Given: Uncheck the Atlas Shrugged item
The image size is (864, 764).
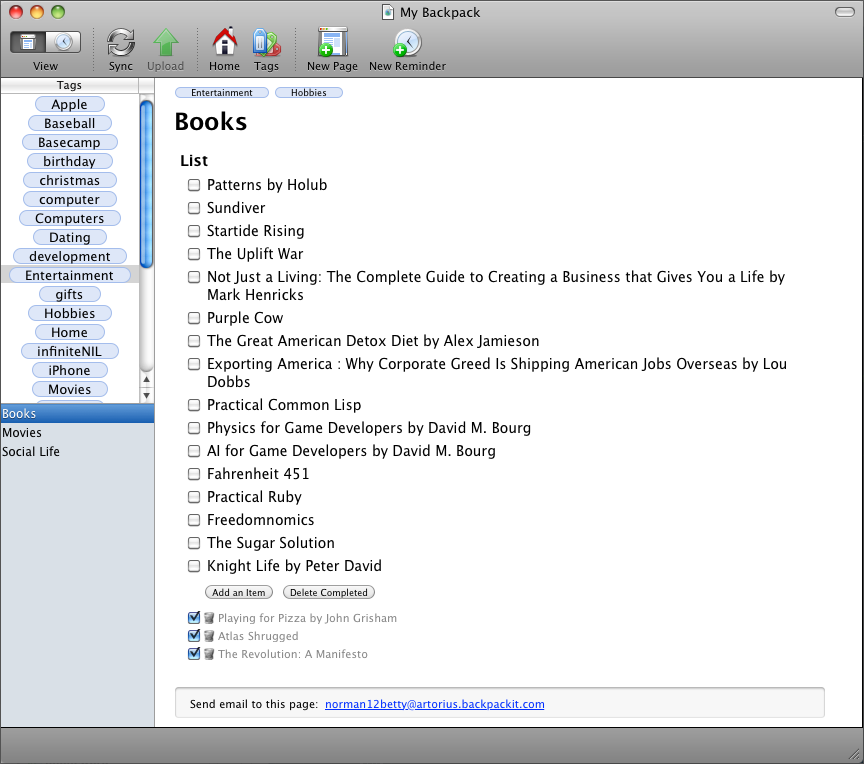Looking at the screenshot, I should point(194,636).
